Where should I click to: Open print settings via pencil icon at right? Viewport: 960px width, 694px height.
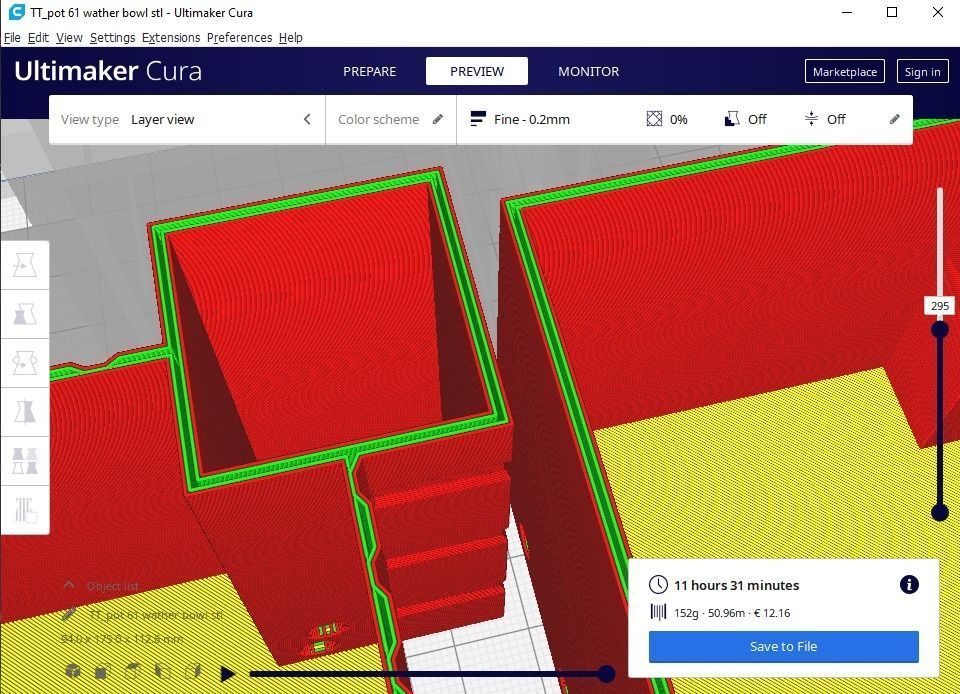tap(894, 119)
